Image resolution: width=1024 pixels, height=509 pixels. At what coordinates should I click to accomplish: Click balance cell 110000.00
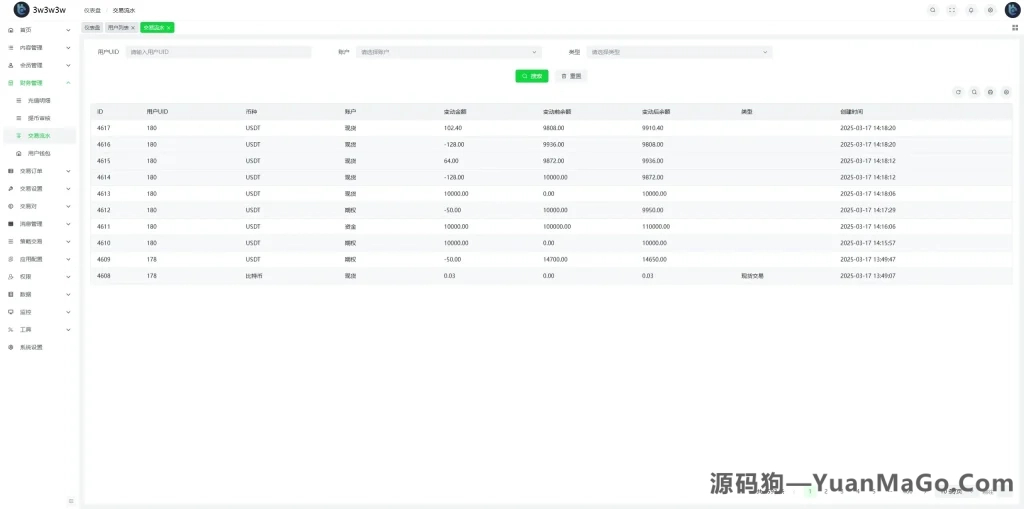(656, 227)
